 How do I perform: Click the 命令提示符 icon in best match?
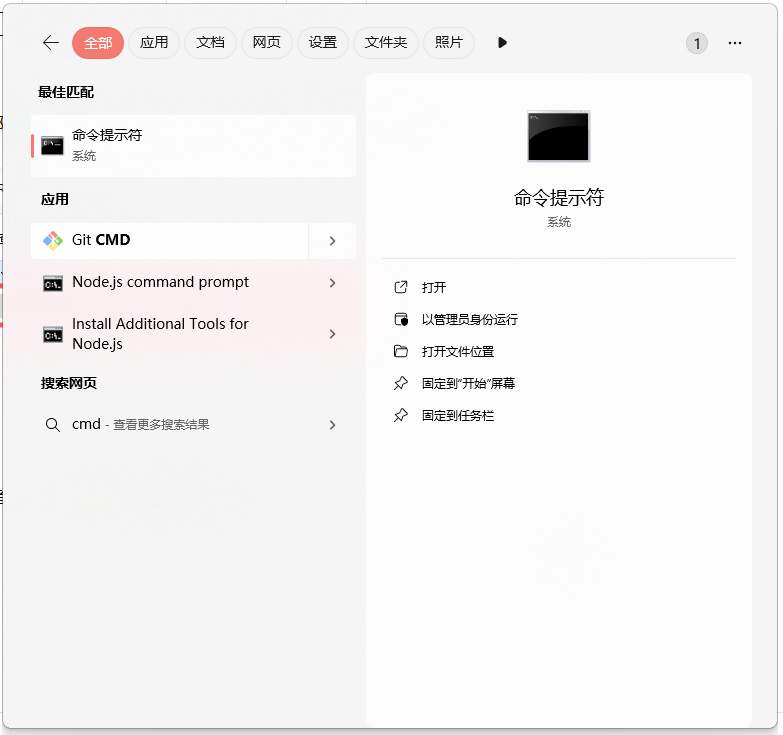(x=52, y=145)
